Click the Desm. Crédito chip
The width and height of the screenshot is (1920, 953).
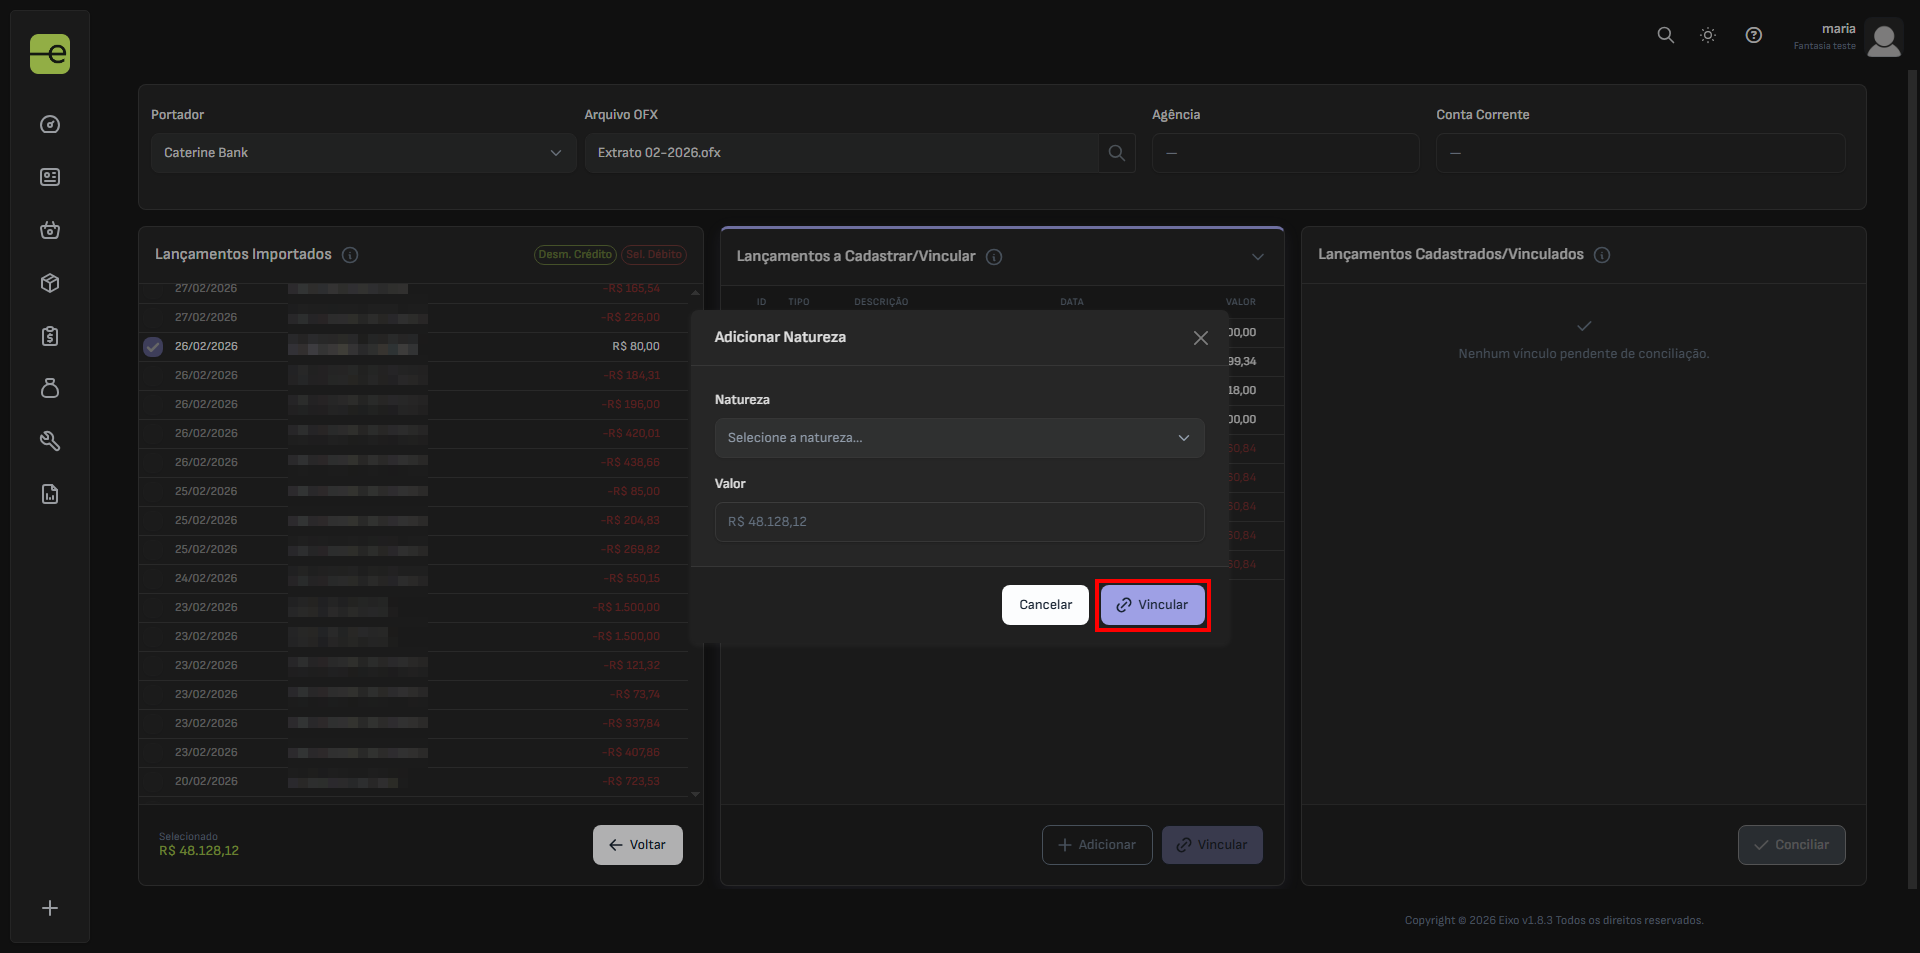[575, 255]
